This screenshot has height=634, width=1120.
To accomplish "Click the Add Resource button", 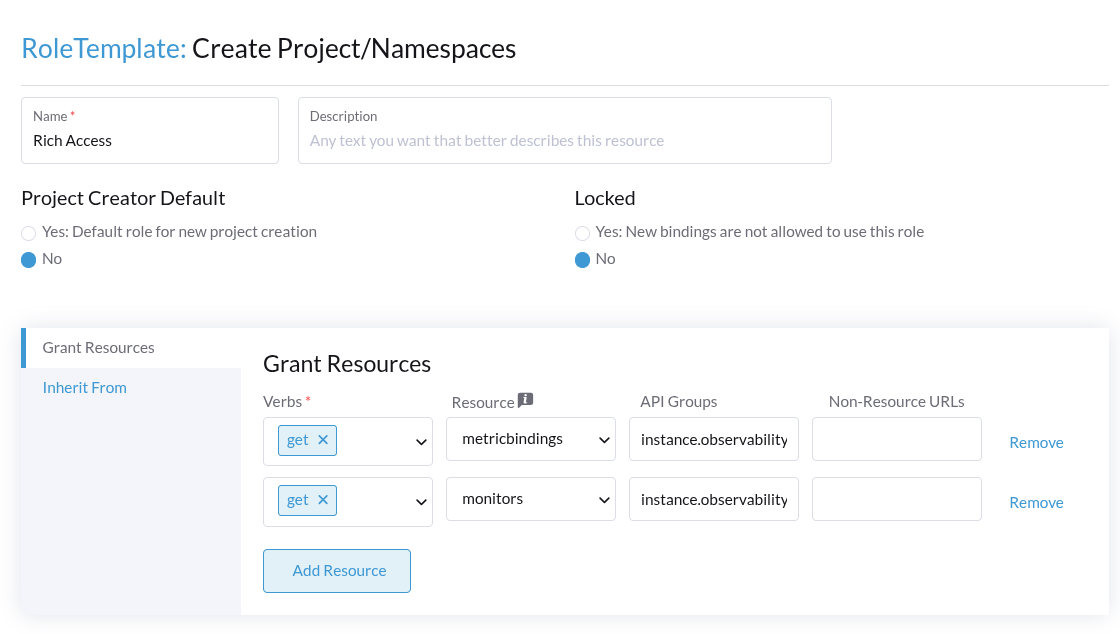I will click(337, 570).
